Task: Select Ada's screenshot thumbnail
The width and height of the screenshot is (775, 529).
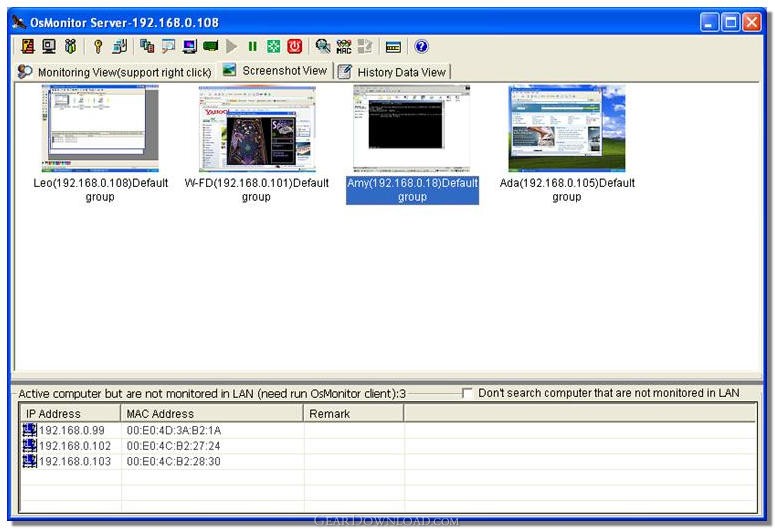Action: point(567,128)
